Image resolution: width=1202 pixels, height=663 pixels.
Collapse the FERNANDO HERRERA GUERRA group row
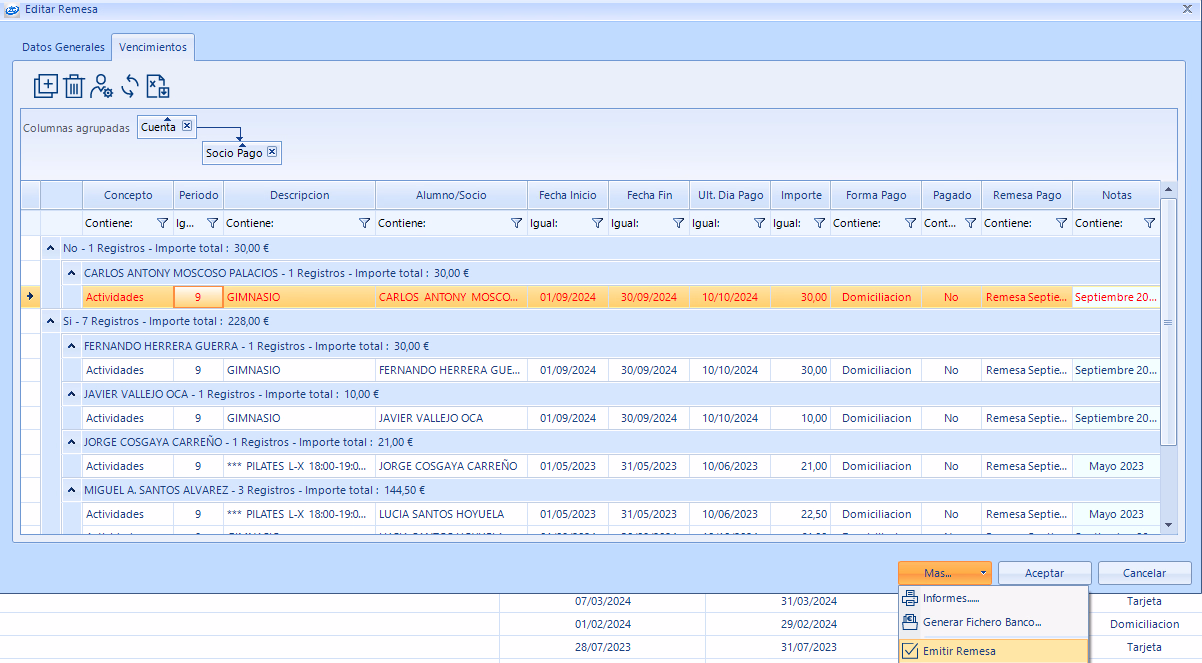click(x=72, y=346)
